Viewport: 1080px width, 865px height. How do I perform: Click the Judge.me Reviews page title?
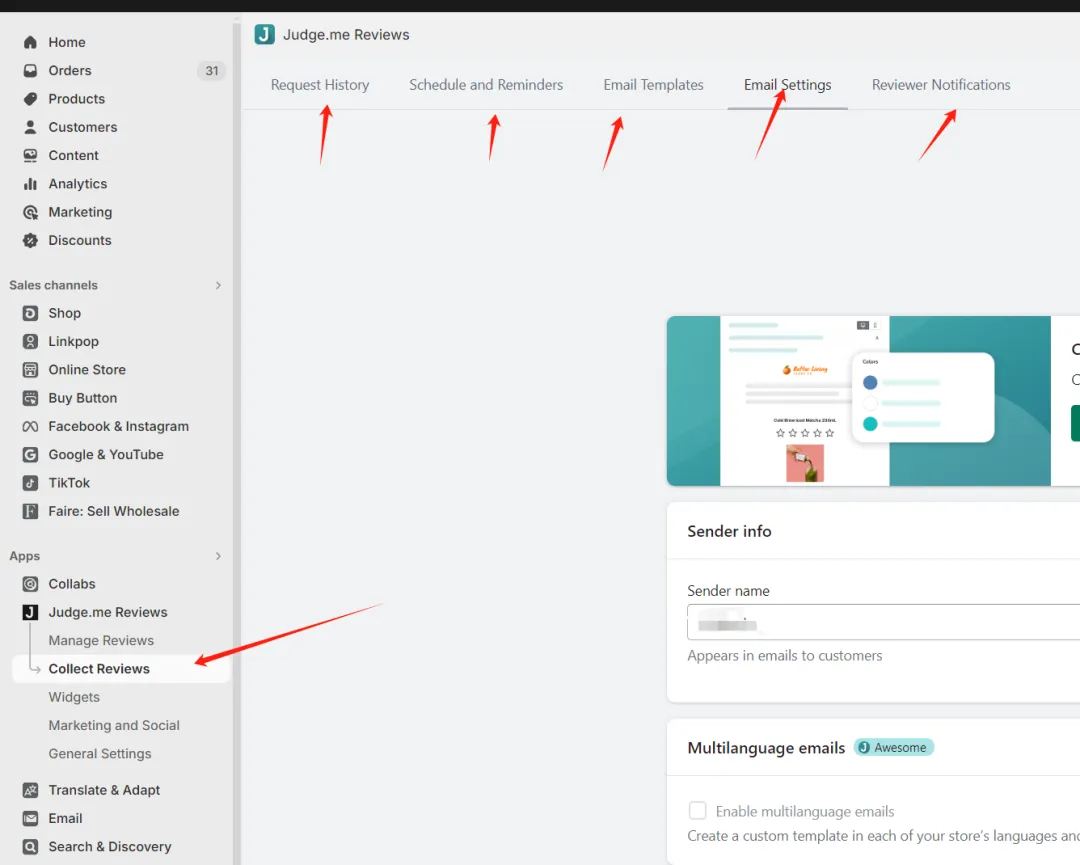[x=346, y=34]
